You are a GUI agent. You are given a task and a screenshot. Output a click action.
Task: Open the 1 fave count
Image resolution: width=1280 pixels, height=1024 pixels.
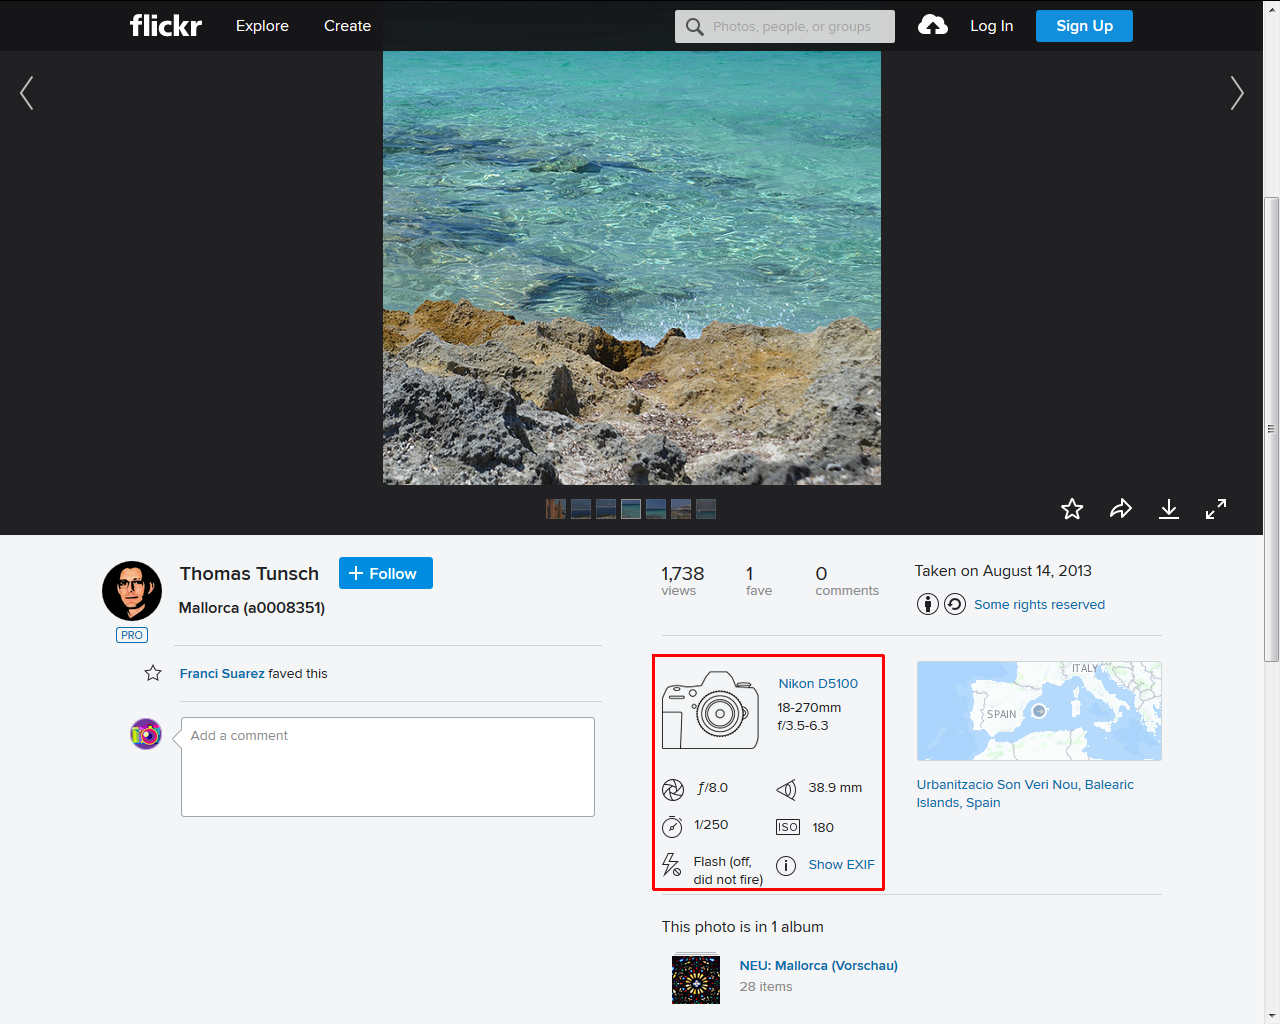point(758,580)
